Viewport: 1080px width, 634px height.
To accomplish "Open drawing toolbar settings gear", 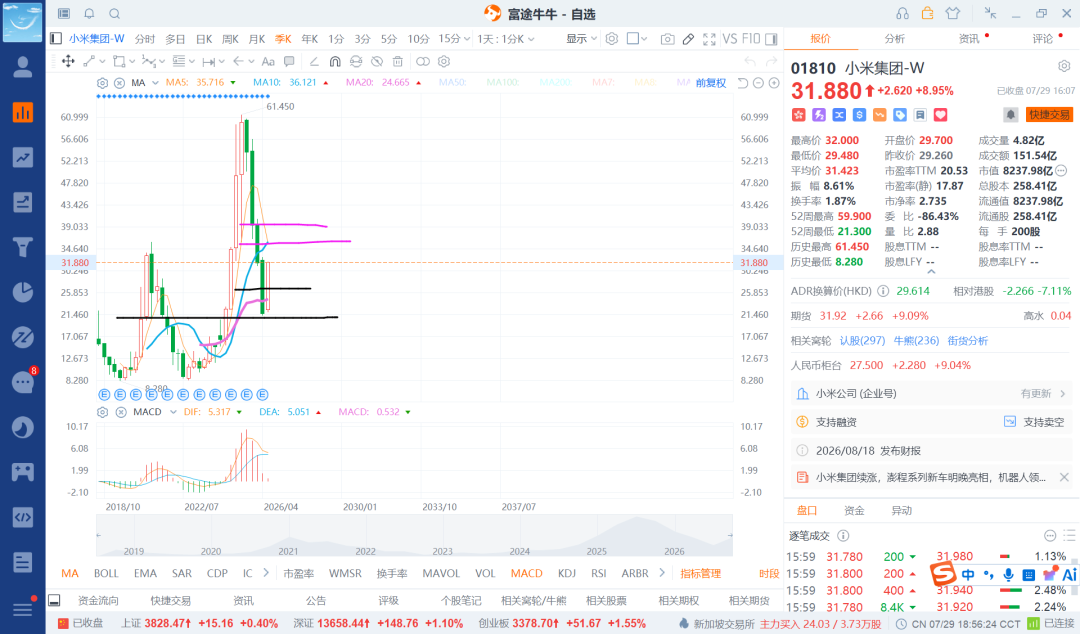I will 444,61.
